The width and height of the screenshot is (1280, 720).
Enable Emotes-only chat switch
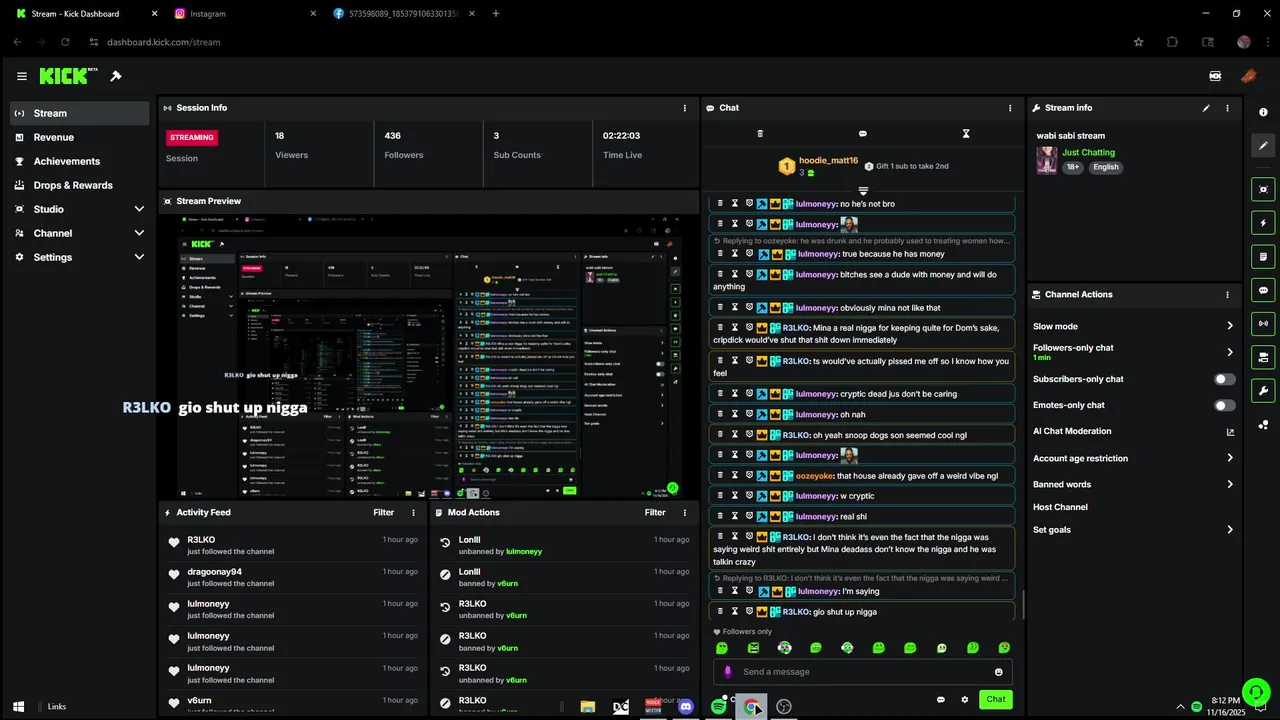click(x=1224, y=405)
